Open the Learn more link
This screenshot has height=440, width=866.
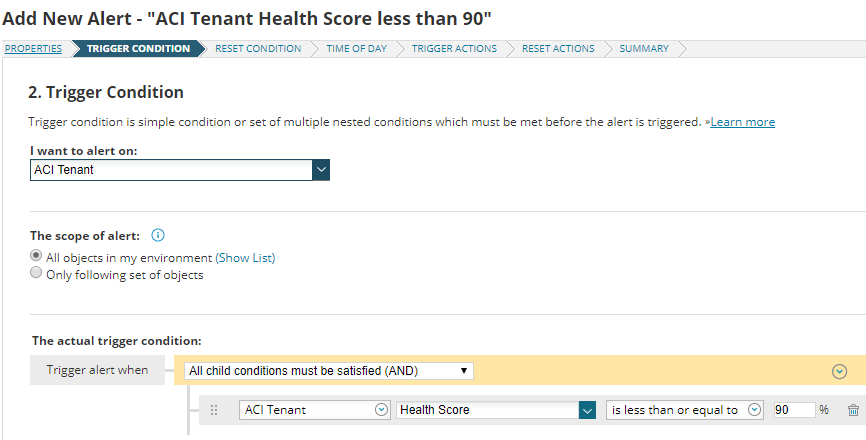click(x=742, y=122)
